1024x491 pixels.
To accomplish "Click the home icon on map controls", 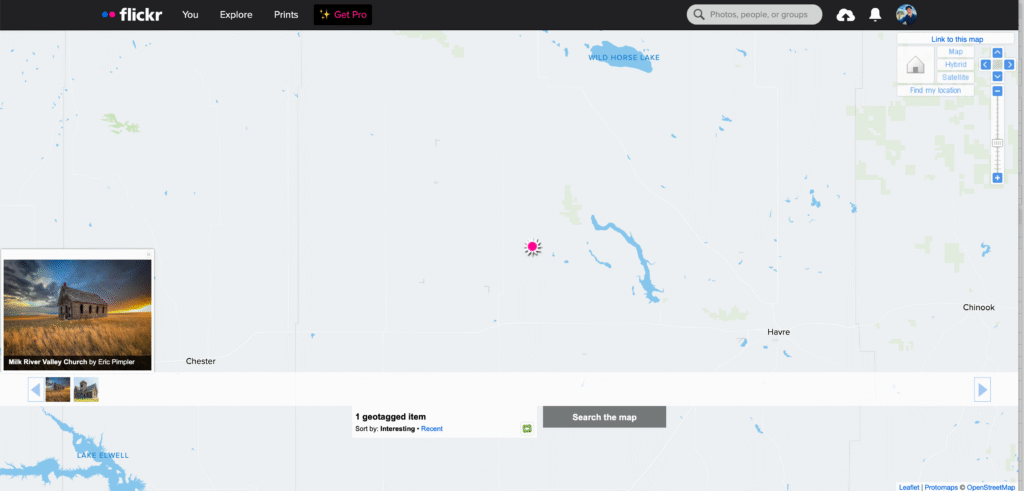I will tap(914, 66).
